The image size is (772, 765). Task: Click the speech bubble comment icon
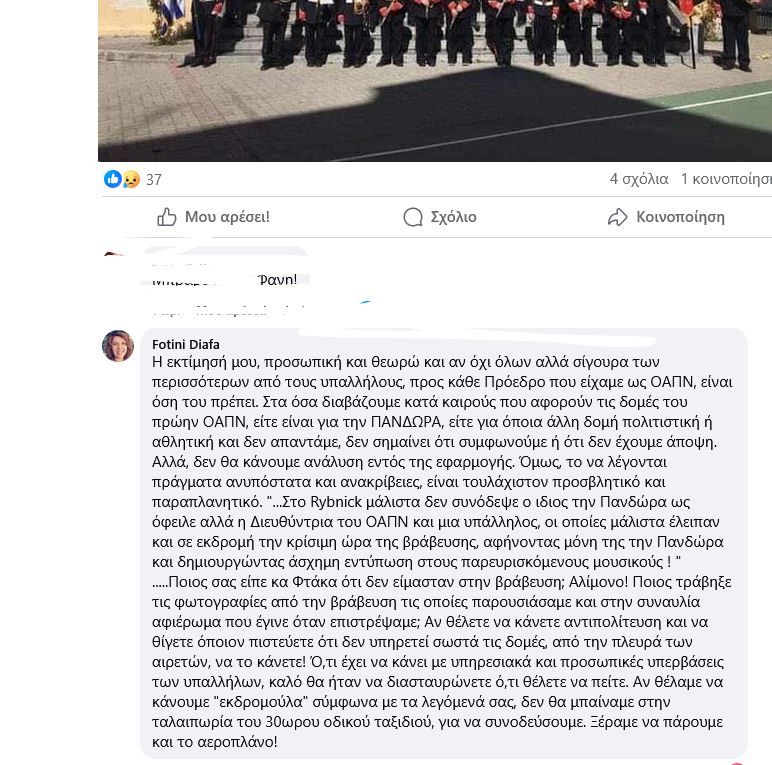(x=413, y=217)
